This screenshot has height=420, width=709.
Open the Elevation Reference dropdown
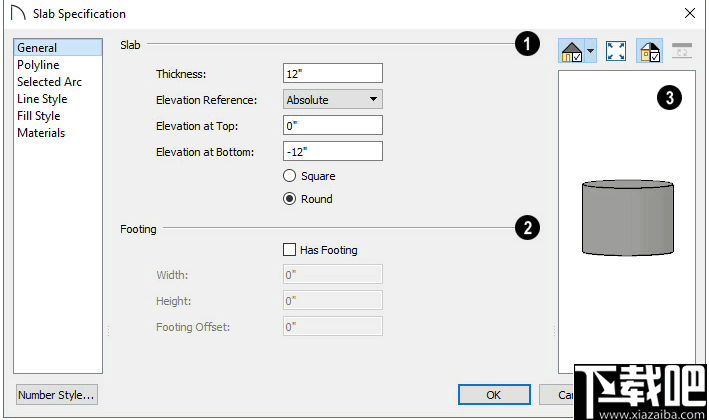point(333,100)
